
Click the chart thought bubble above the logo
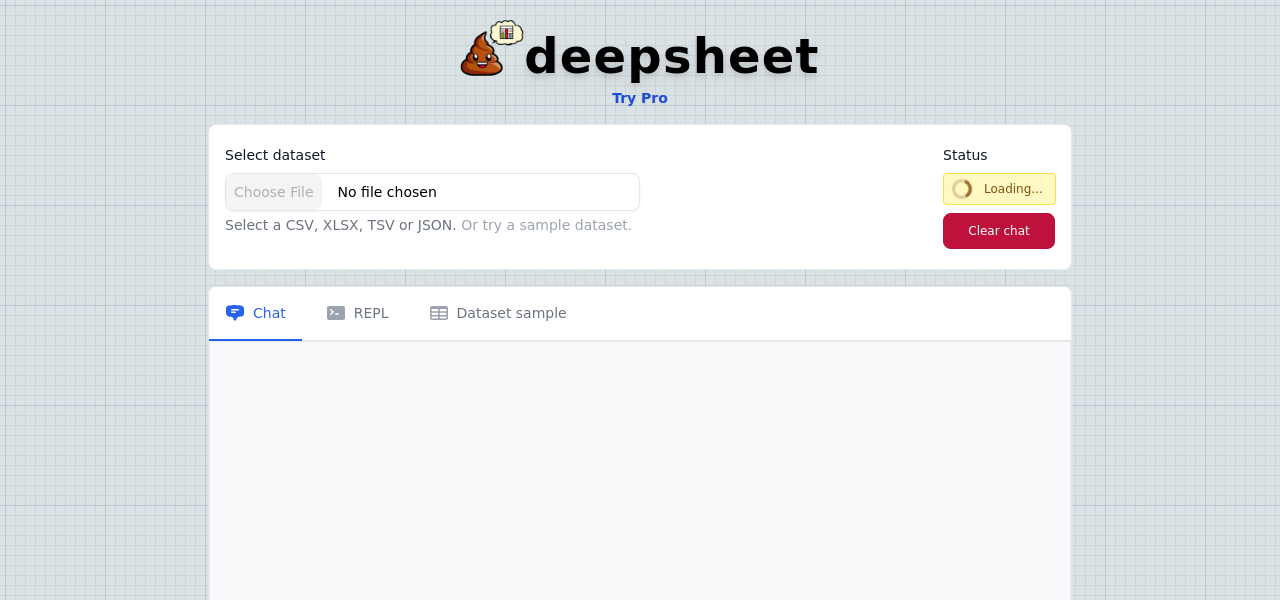click(506, 32)
